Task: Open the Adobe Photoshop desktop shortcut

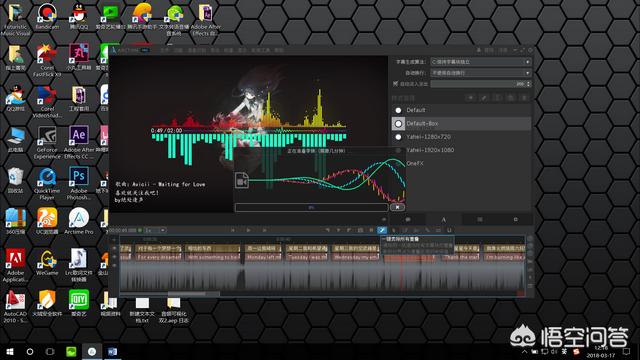Action: click(78, 183)
